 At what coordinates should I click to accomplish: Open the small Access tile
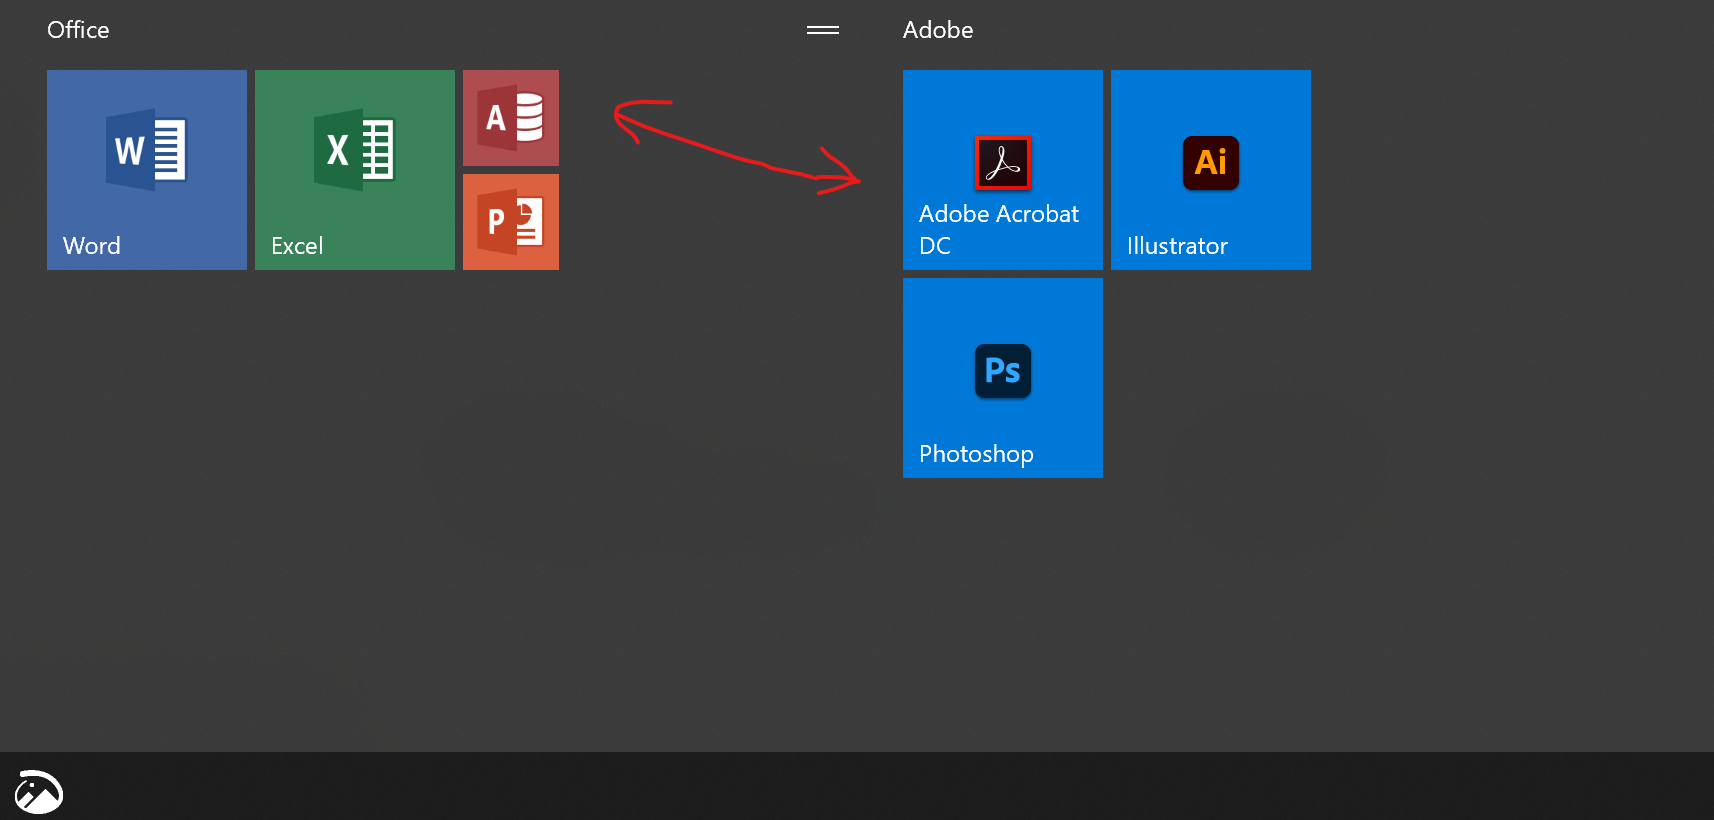click(x=511, y=118)
